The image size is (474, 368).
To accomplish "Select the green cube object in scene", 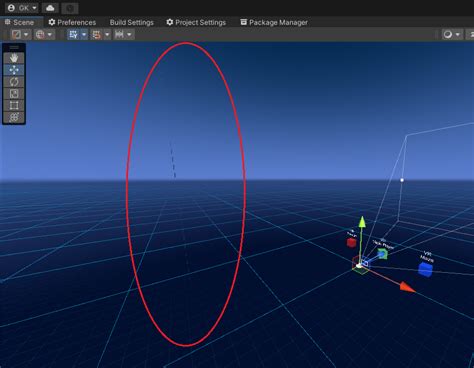I will [x=382, y=254].
